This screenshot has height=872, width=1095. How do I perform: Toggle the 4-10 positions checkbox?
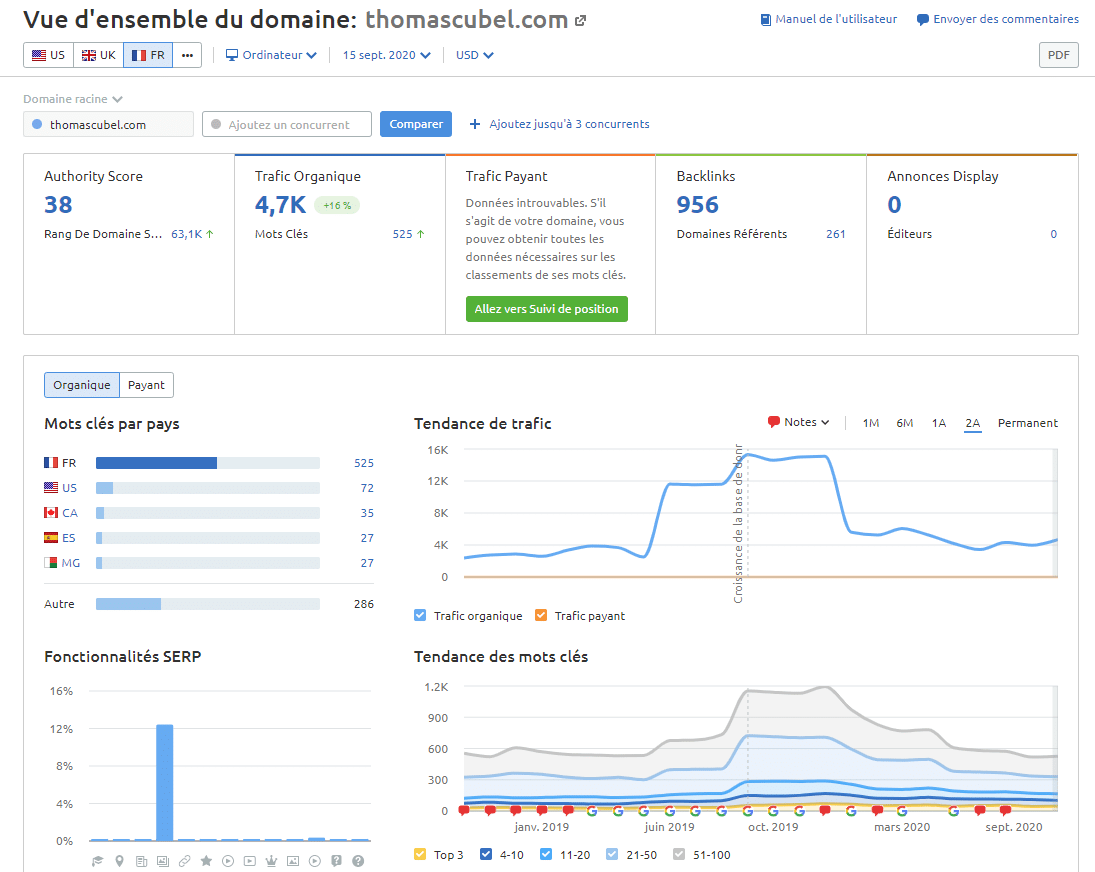[486, 854]
